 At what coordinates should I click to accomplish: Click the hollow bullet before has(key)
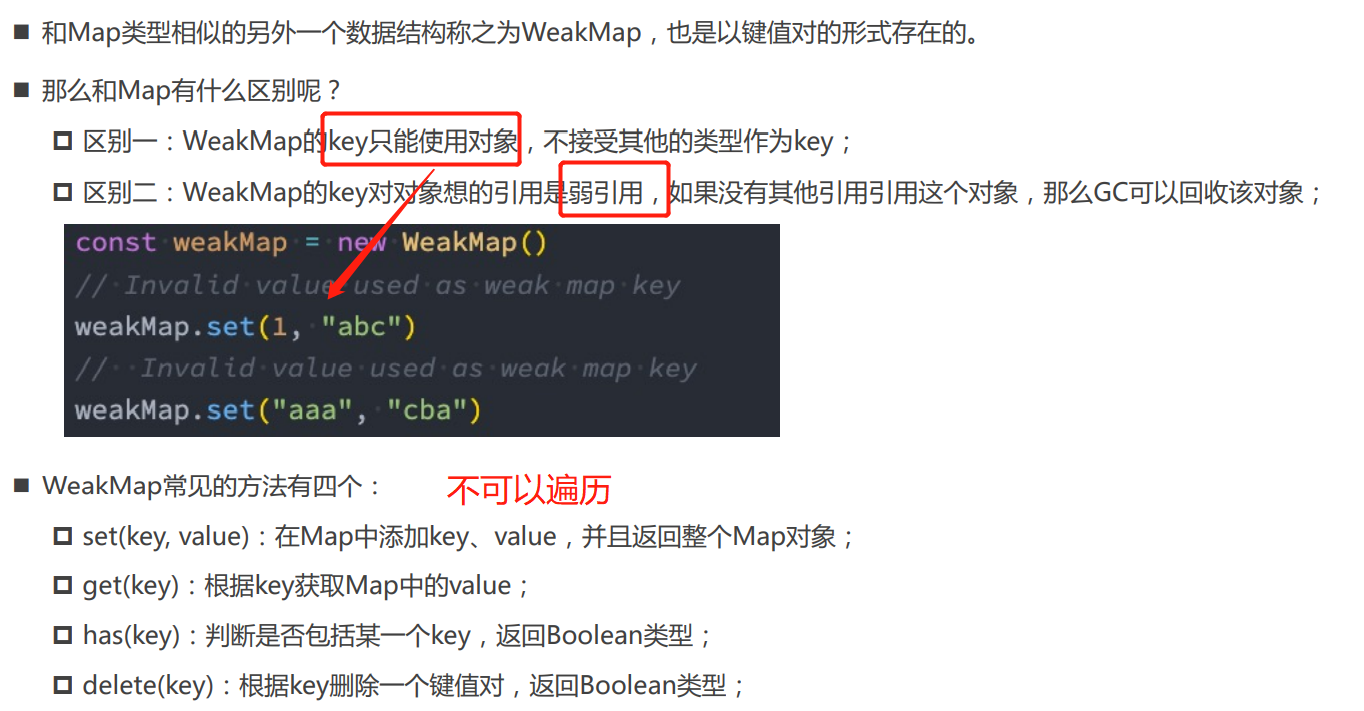tap(63, 635)
